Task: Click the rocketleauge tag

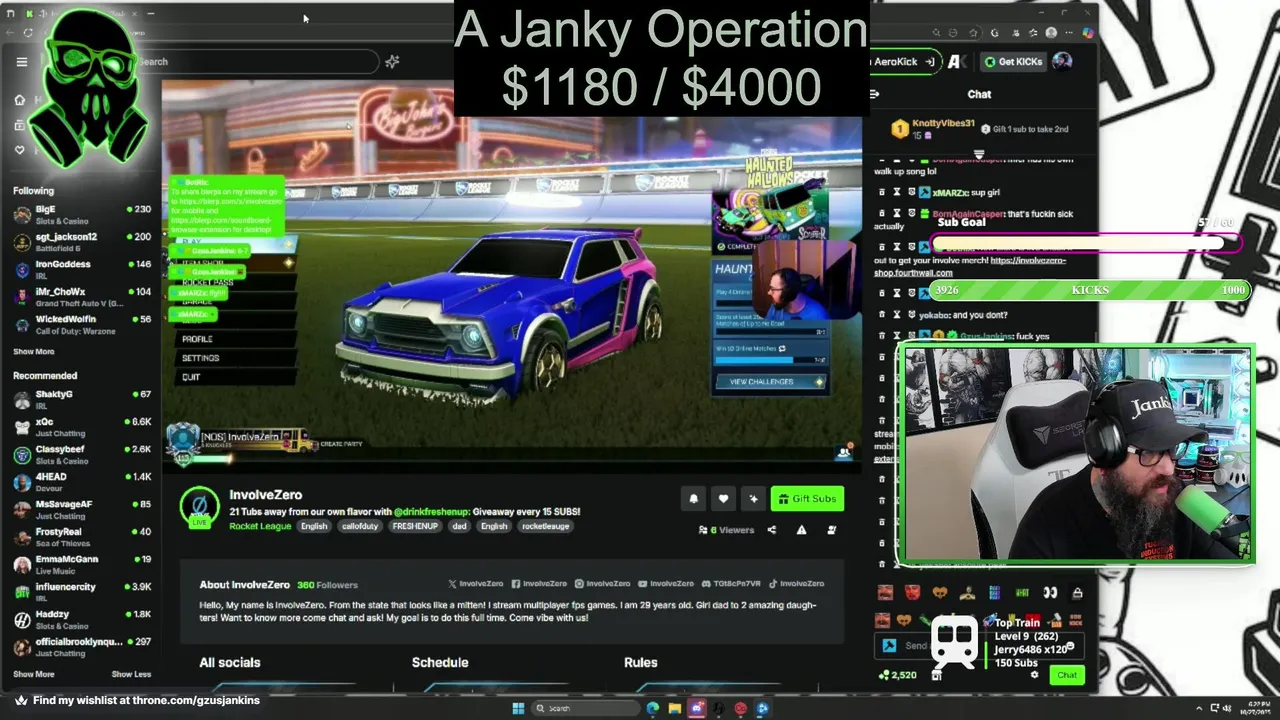Action: [546, 526]
